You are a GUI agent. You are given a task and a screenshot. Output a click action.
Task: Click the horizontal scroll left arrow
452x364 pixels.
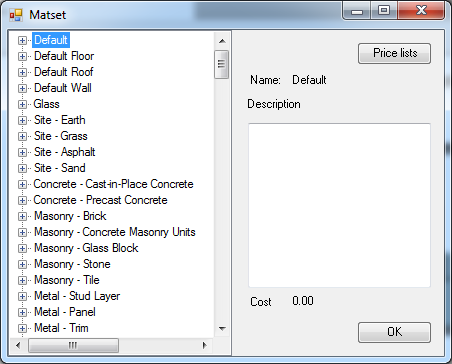[x=18, y=345]
